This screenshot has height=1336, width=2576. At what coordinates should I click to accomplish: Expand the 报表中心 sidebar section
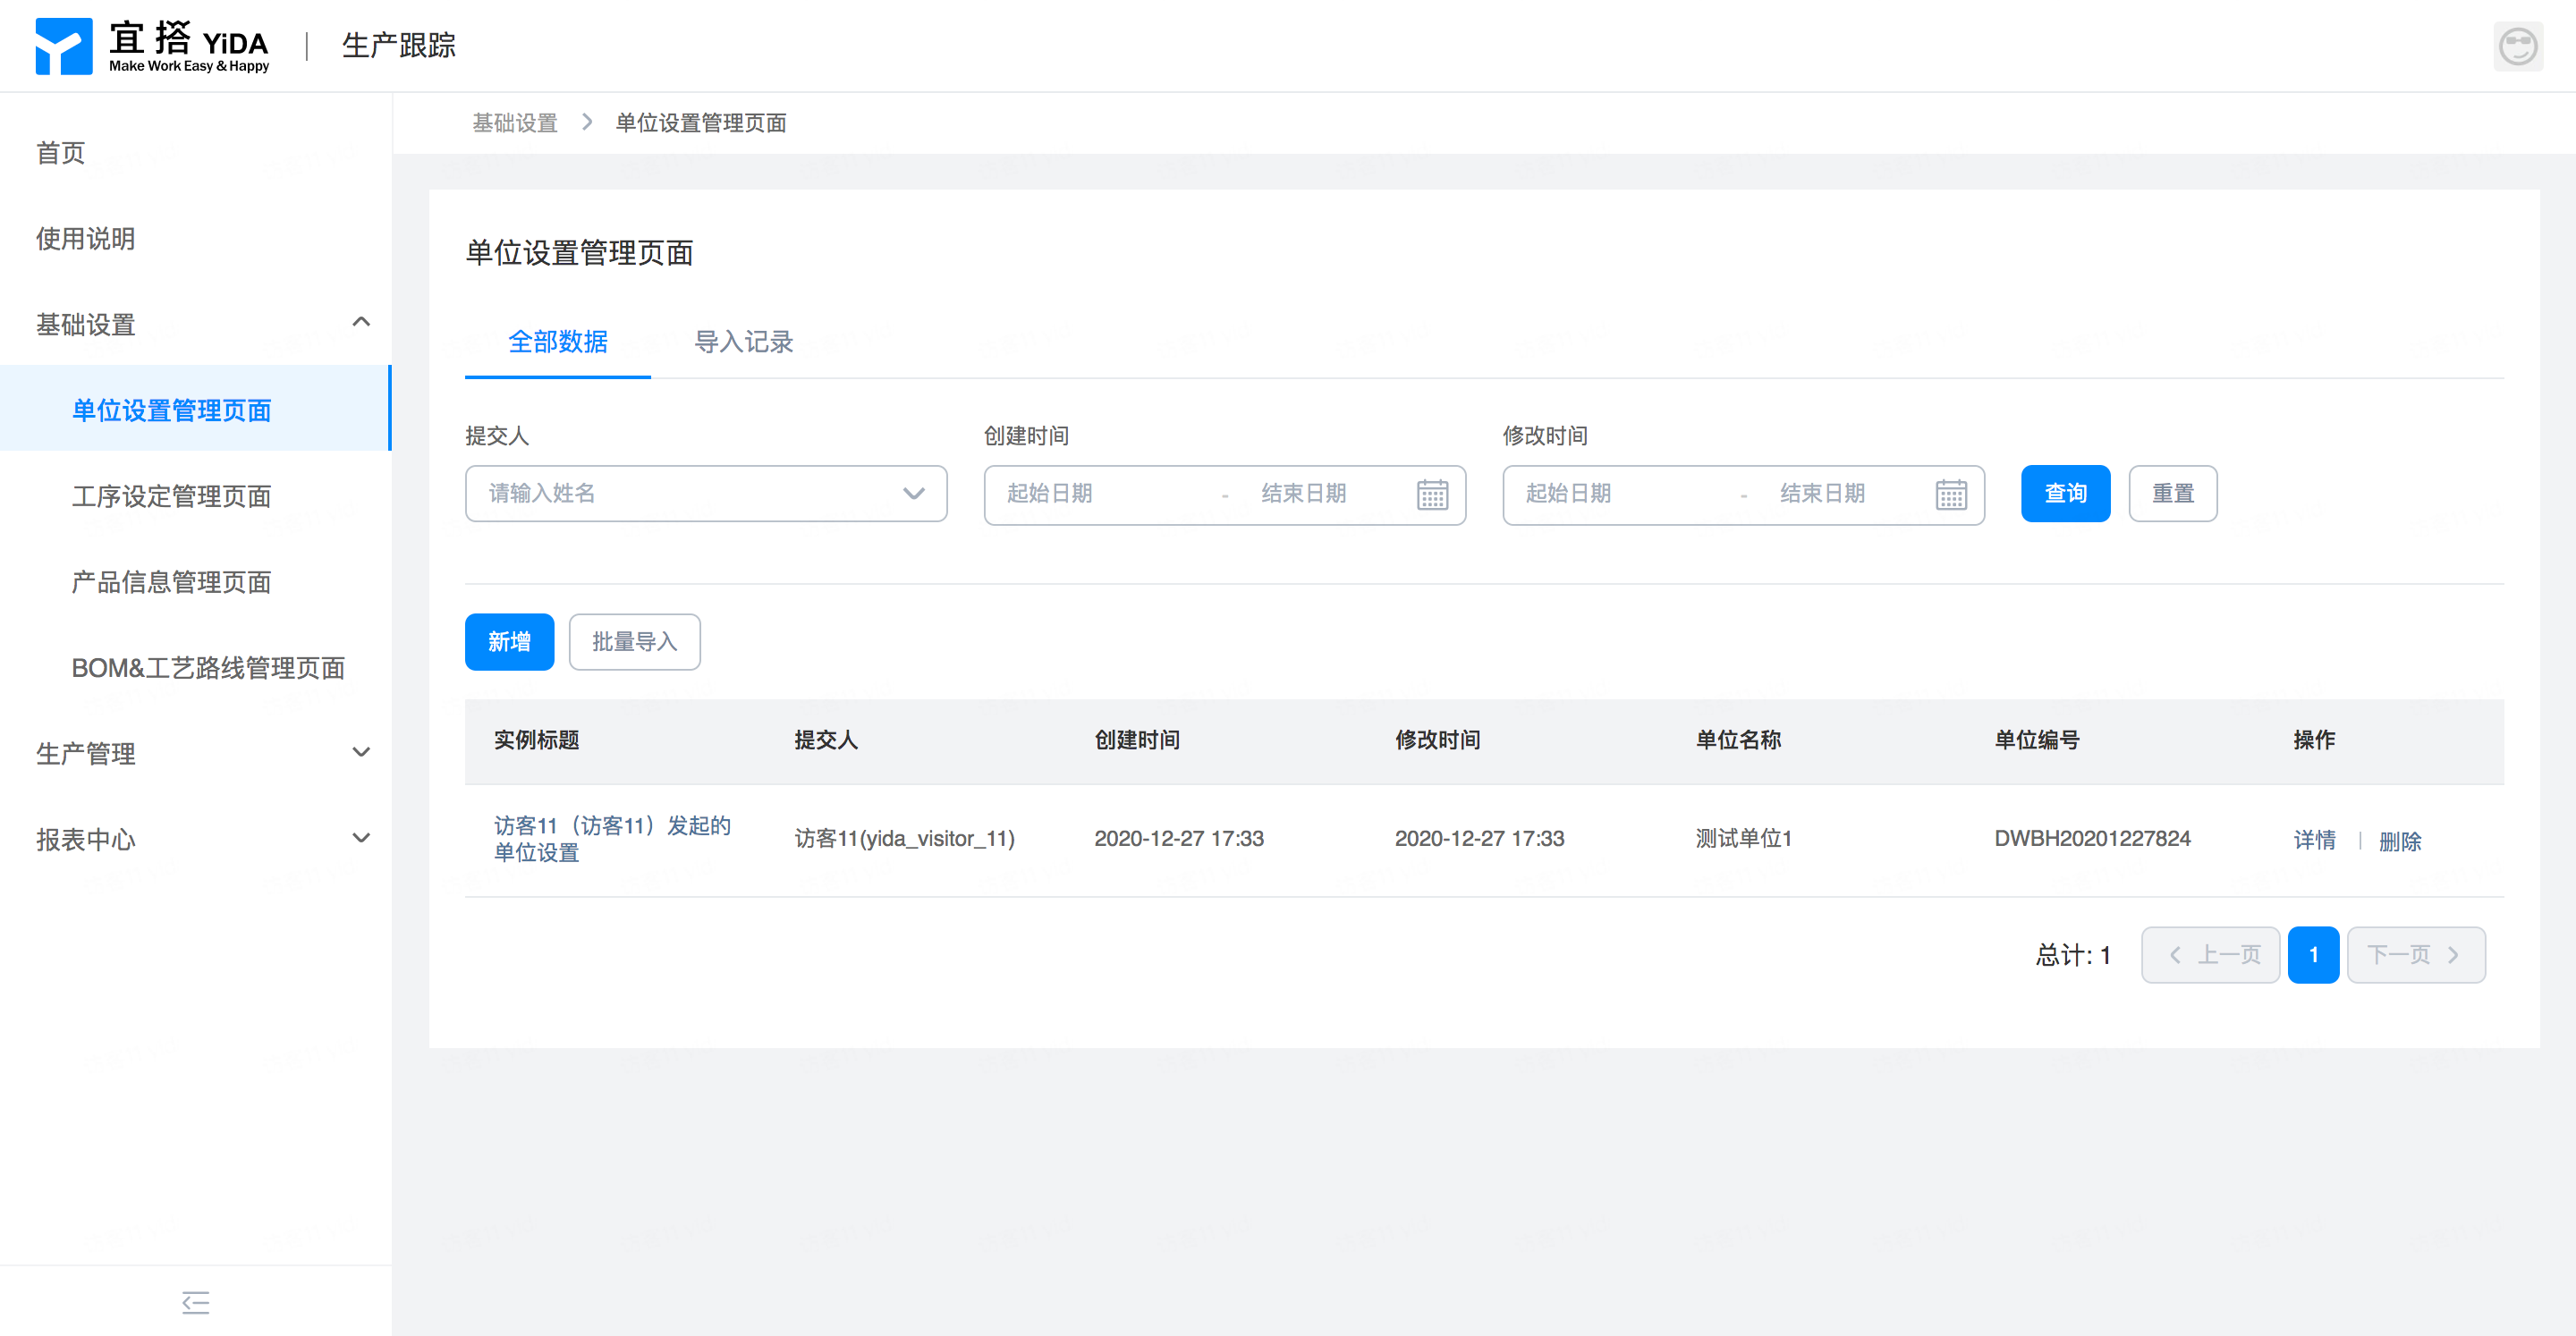pos(361,838)
